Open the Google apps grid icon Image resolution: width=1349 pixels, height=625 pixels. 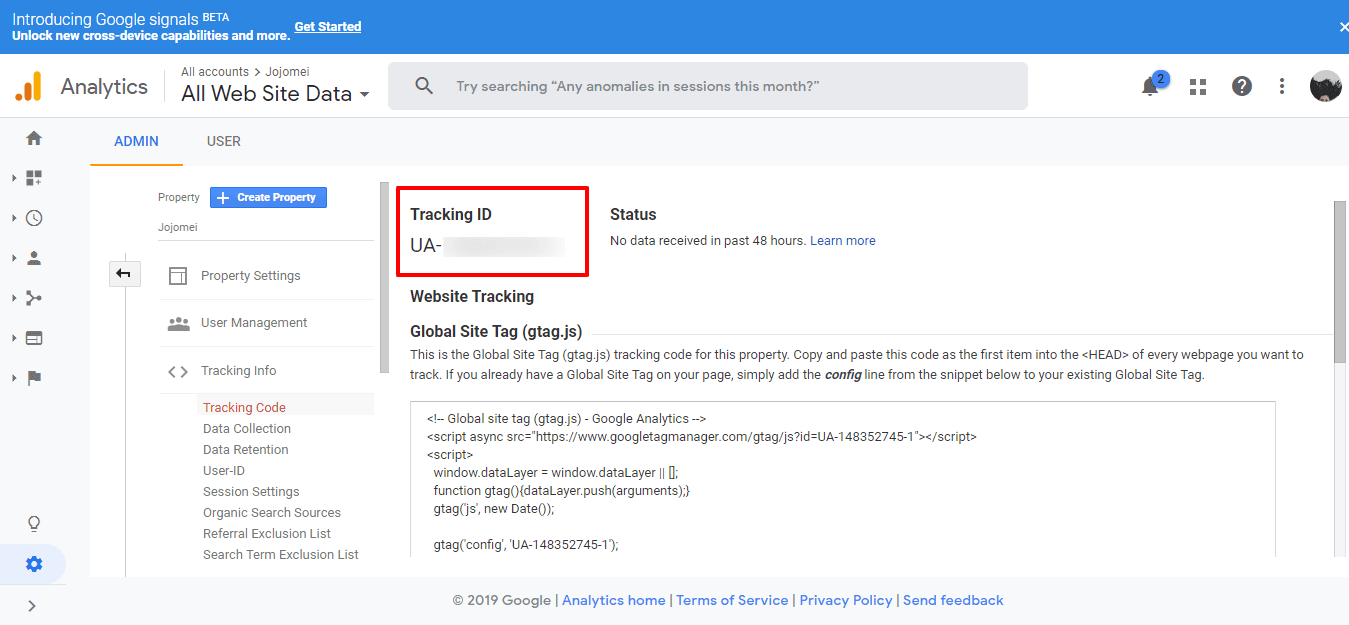point(1198,86)
